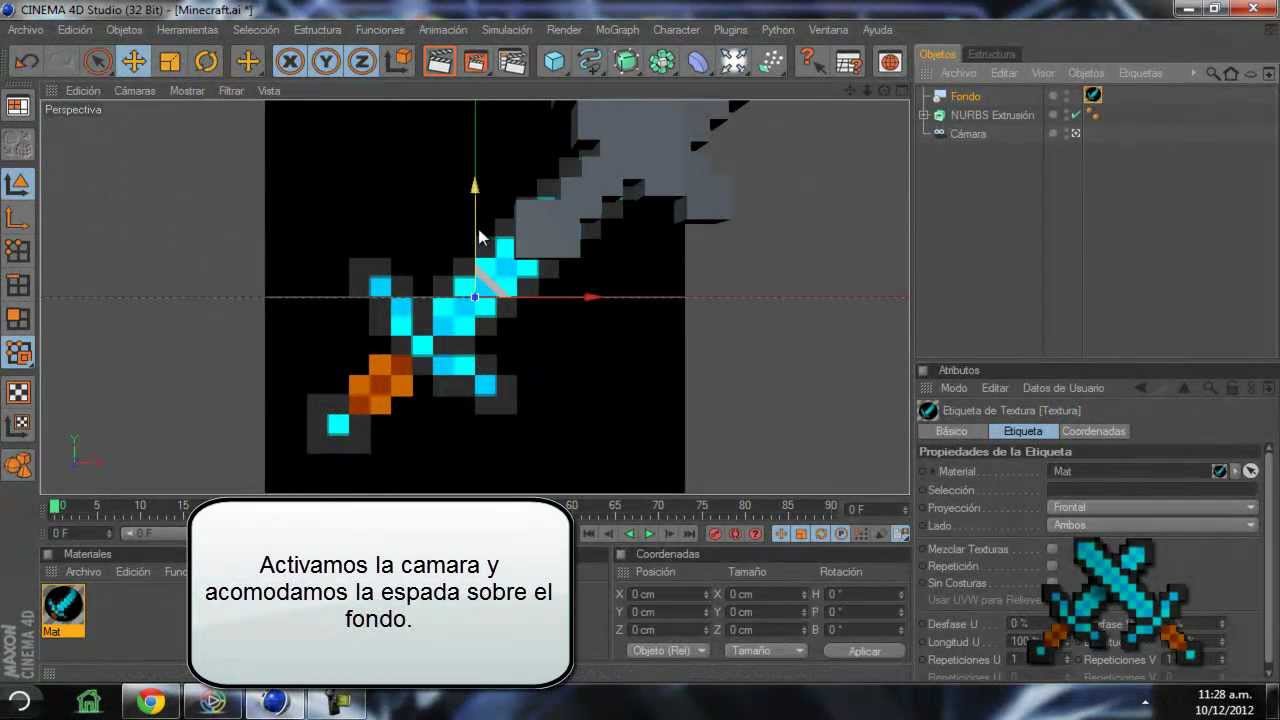The width and height of the screenshot is (1280, 720).
Task: Search objects with the magnifier icon
Action: pyautogui.click(x=1212, y=73)
